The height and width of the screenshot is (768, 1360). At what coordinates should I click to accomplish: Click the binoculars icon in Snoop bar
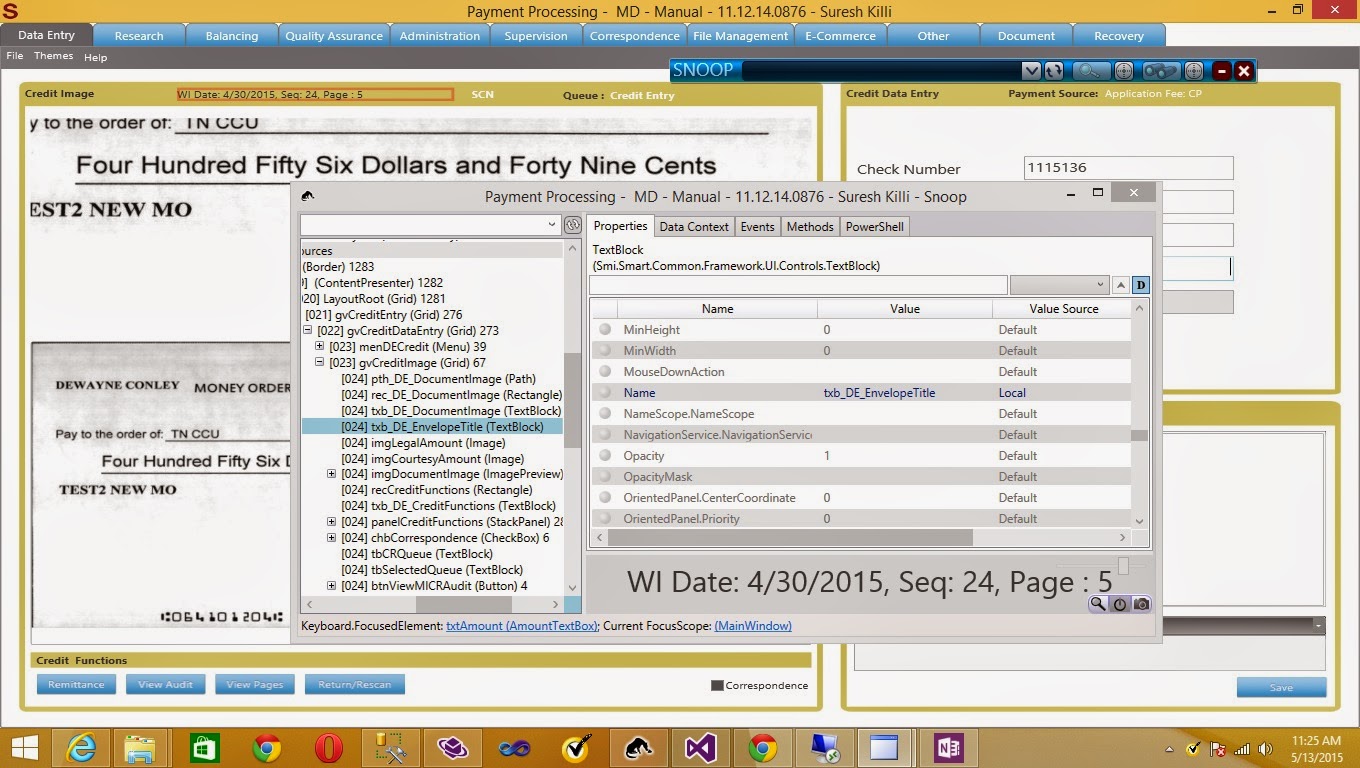pos(1160,71)
